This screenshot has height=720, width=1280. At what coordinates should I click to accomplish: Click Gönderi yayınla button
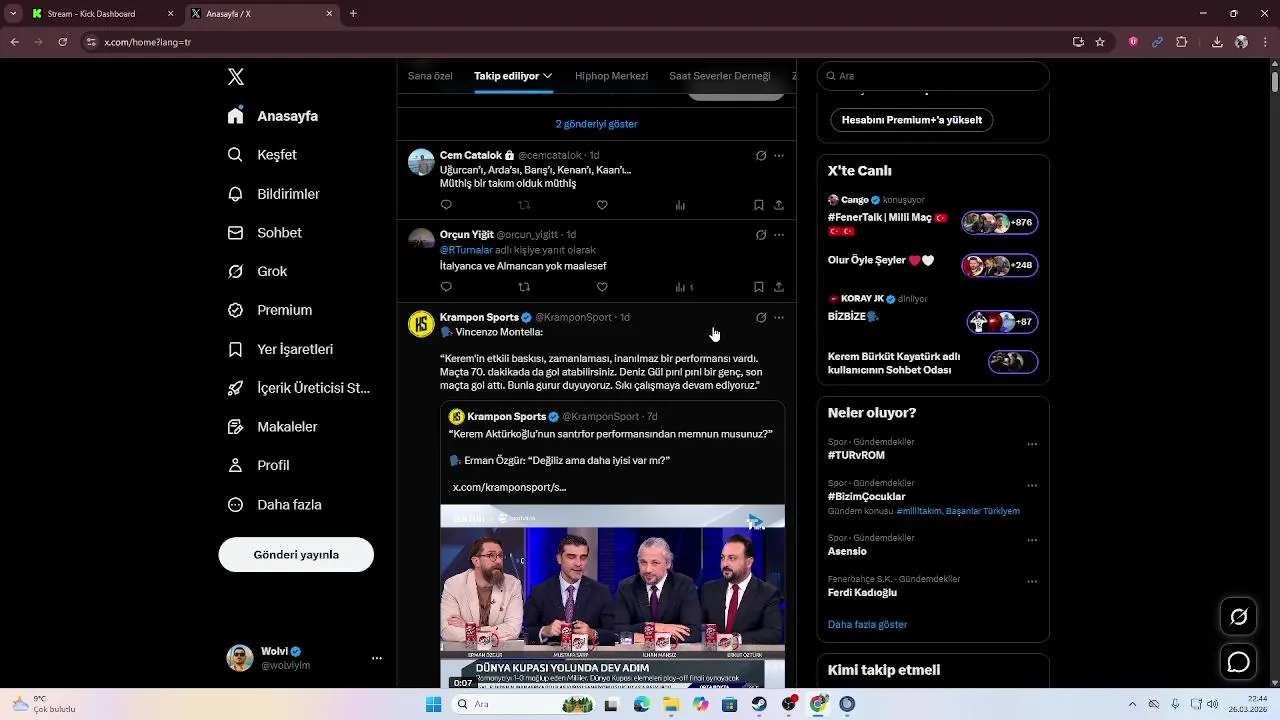click(x=296, y=554)
